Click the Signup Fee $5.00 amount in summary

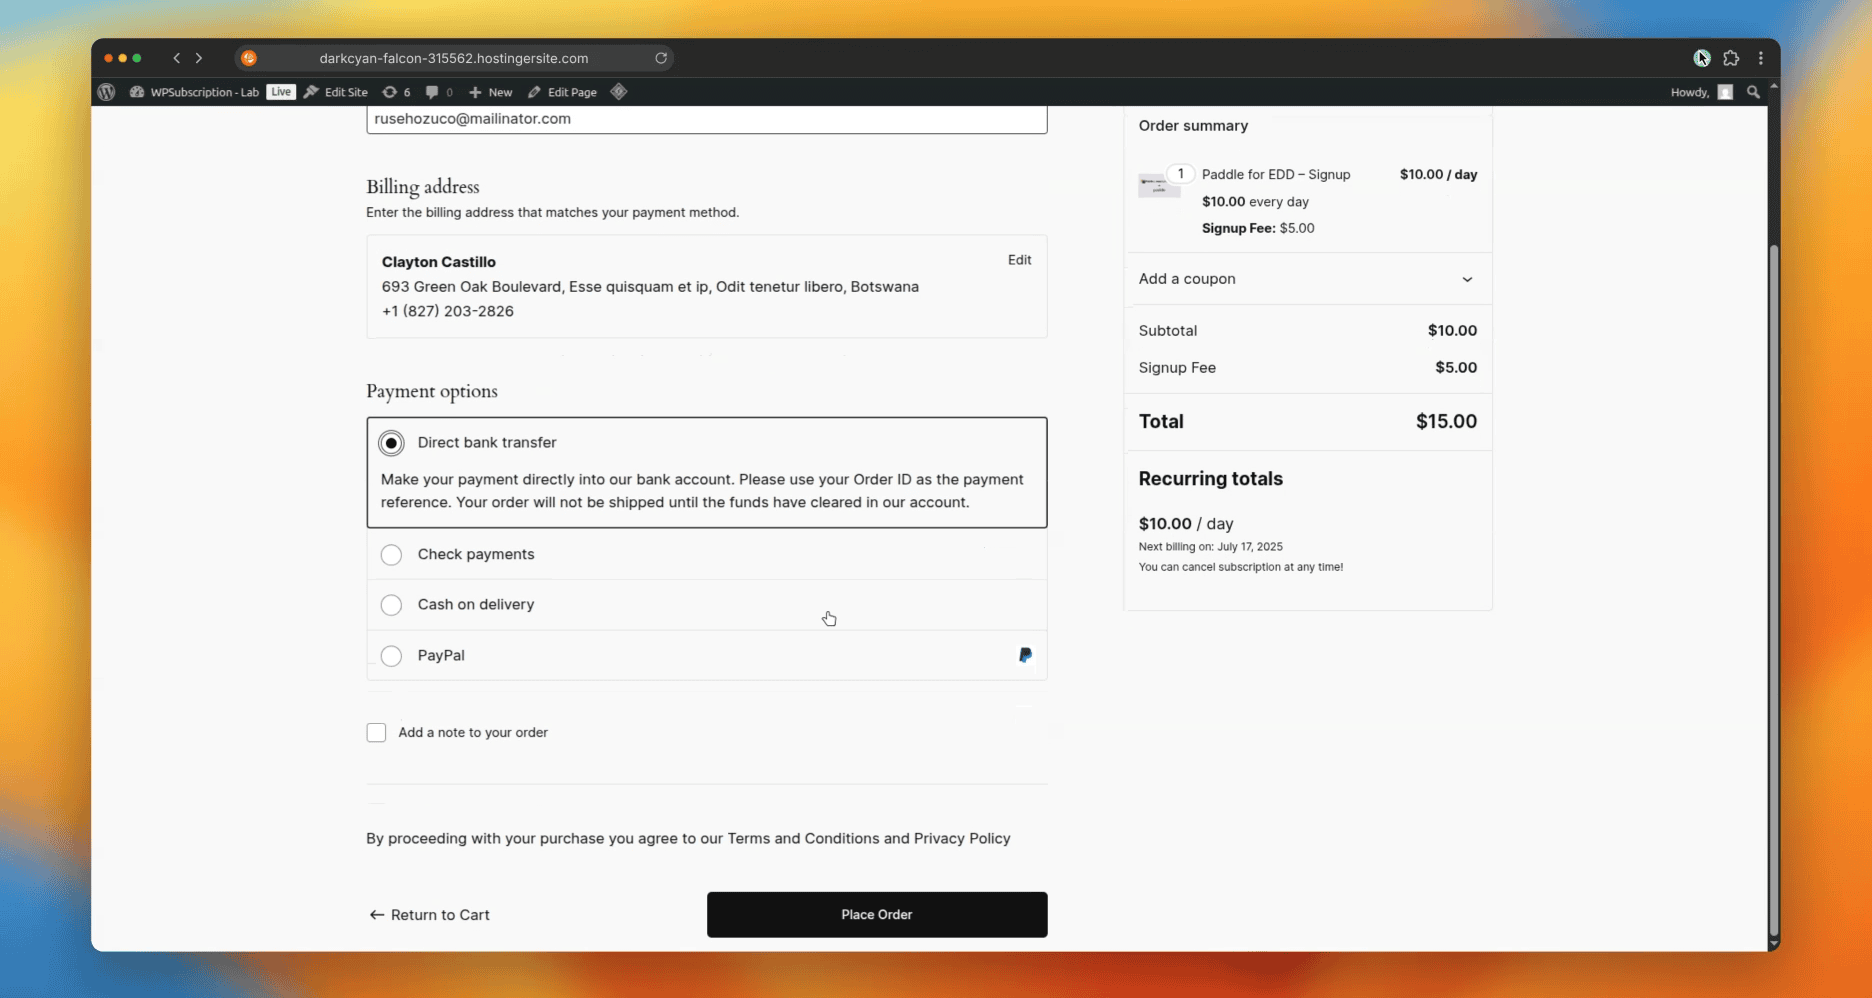click(1456, 367)
